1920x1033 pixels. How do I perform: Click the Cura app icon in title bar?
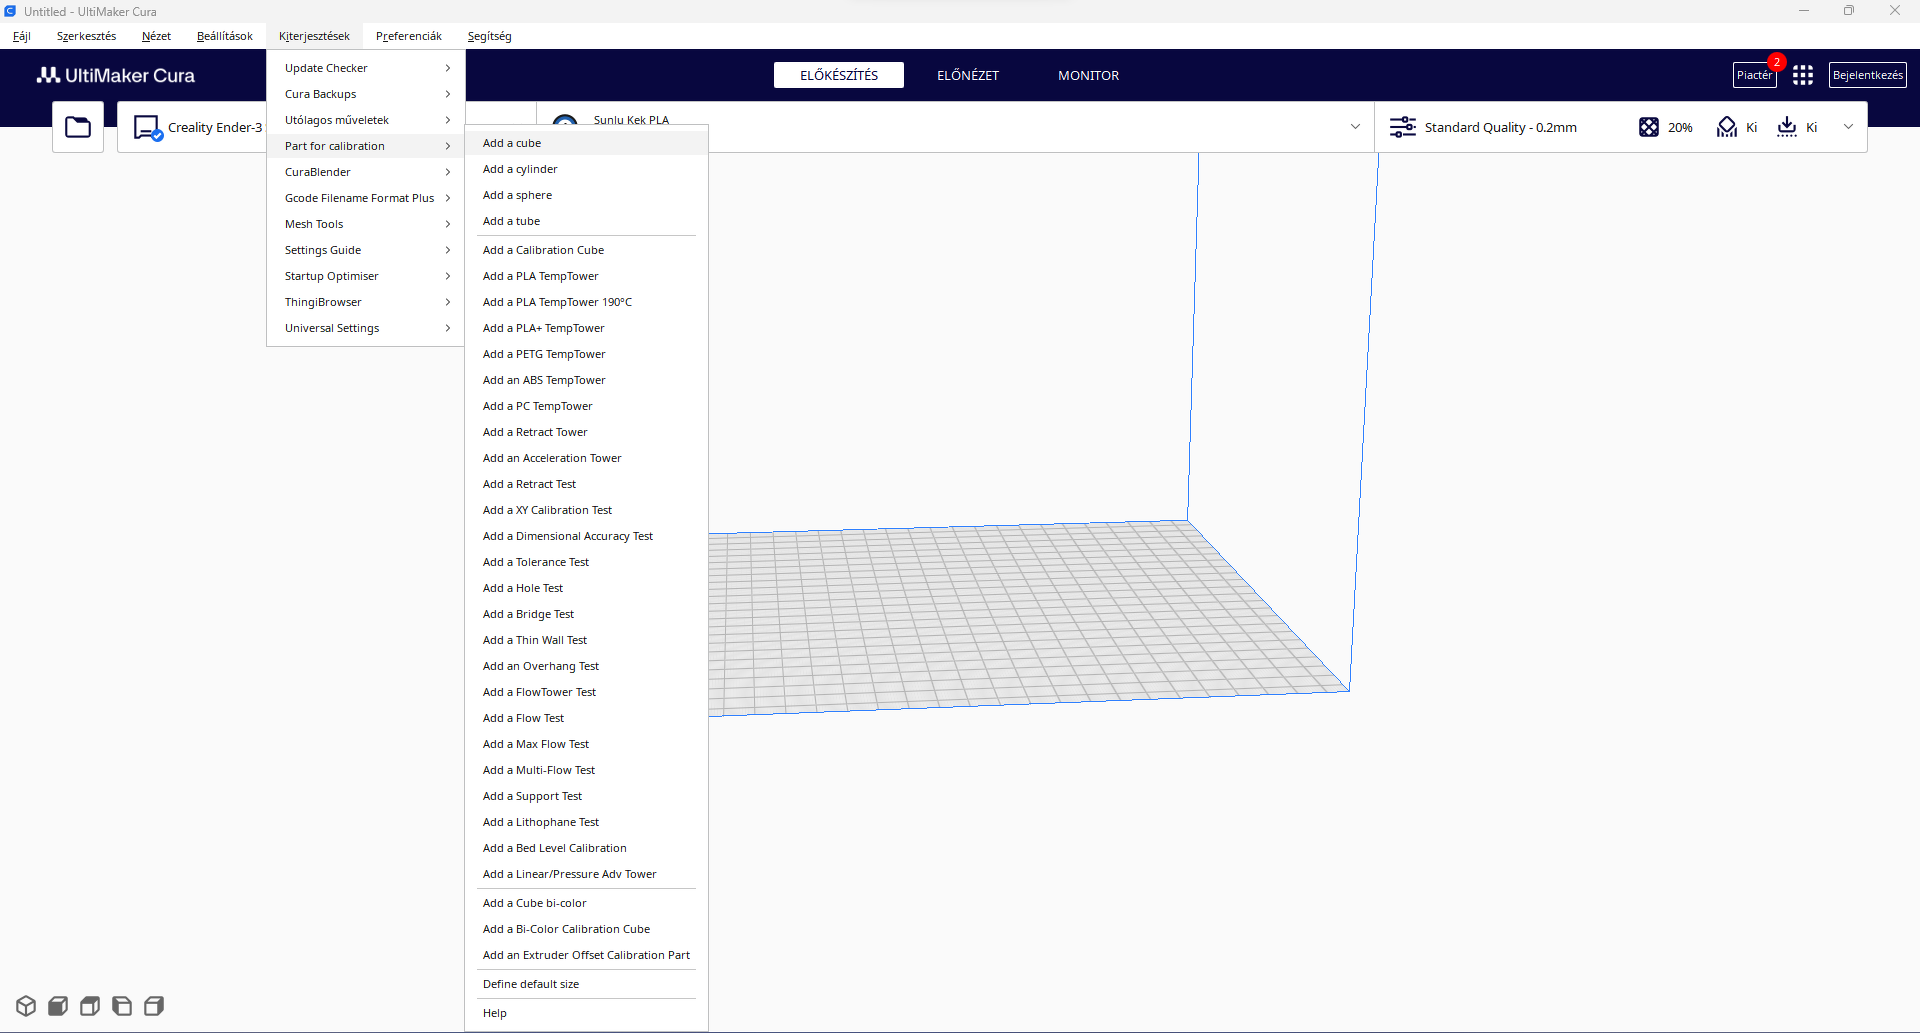pyautogui.click(x=10, y=11)
